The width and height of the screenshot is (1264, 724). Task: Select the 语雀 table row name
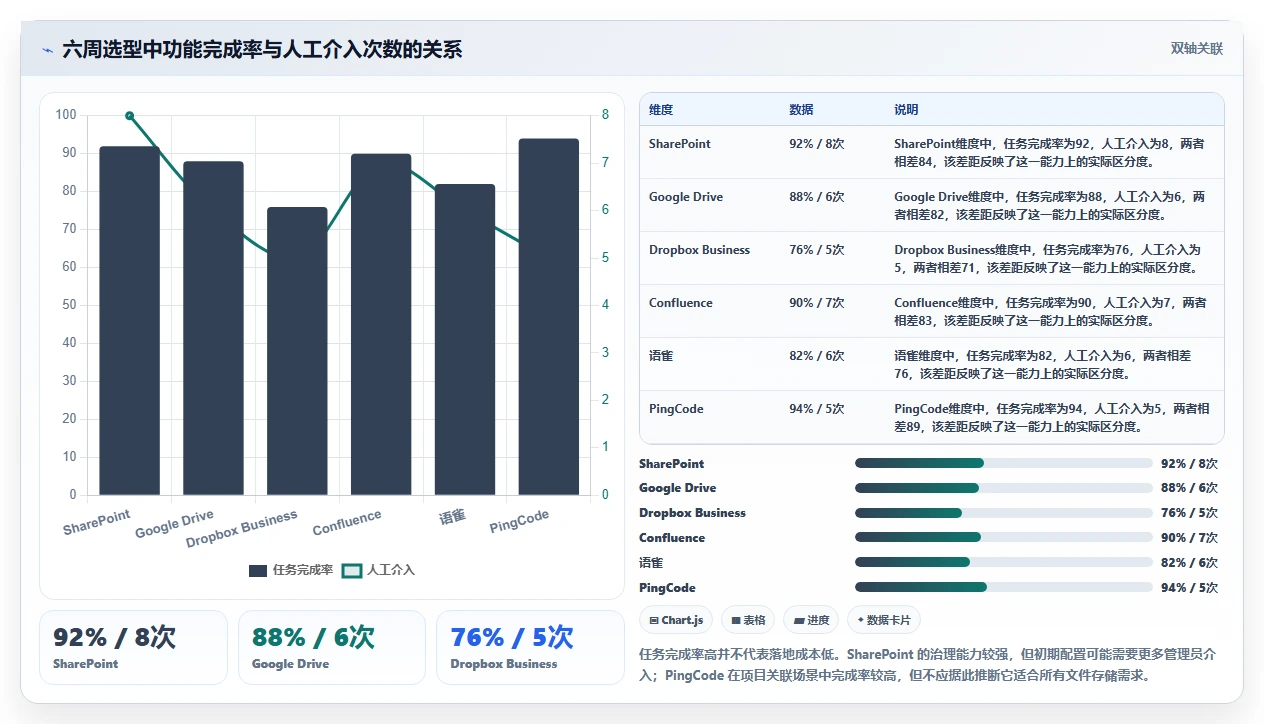(x=661, y=356)
